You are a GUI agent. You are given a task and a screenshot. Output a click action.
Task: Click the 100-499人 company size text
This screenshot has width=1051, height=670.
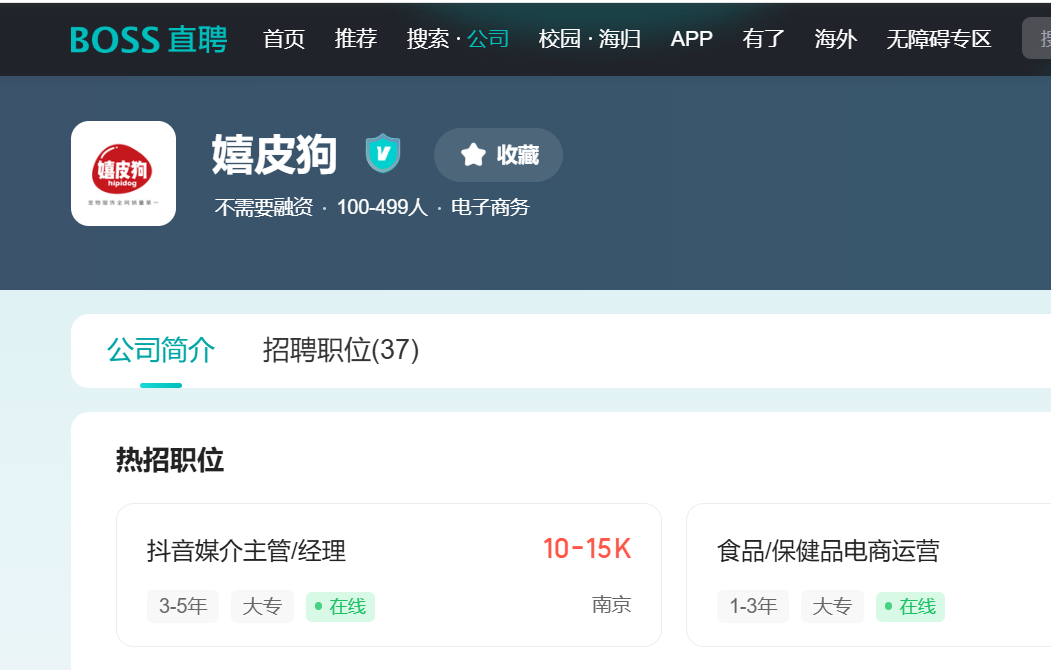382,207
